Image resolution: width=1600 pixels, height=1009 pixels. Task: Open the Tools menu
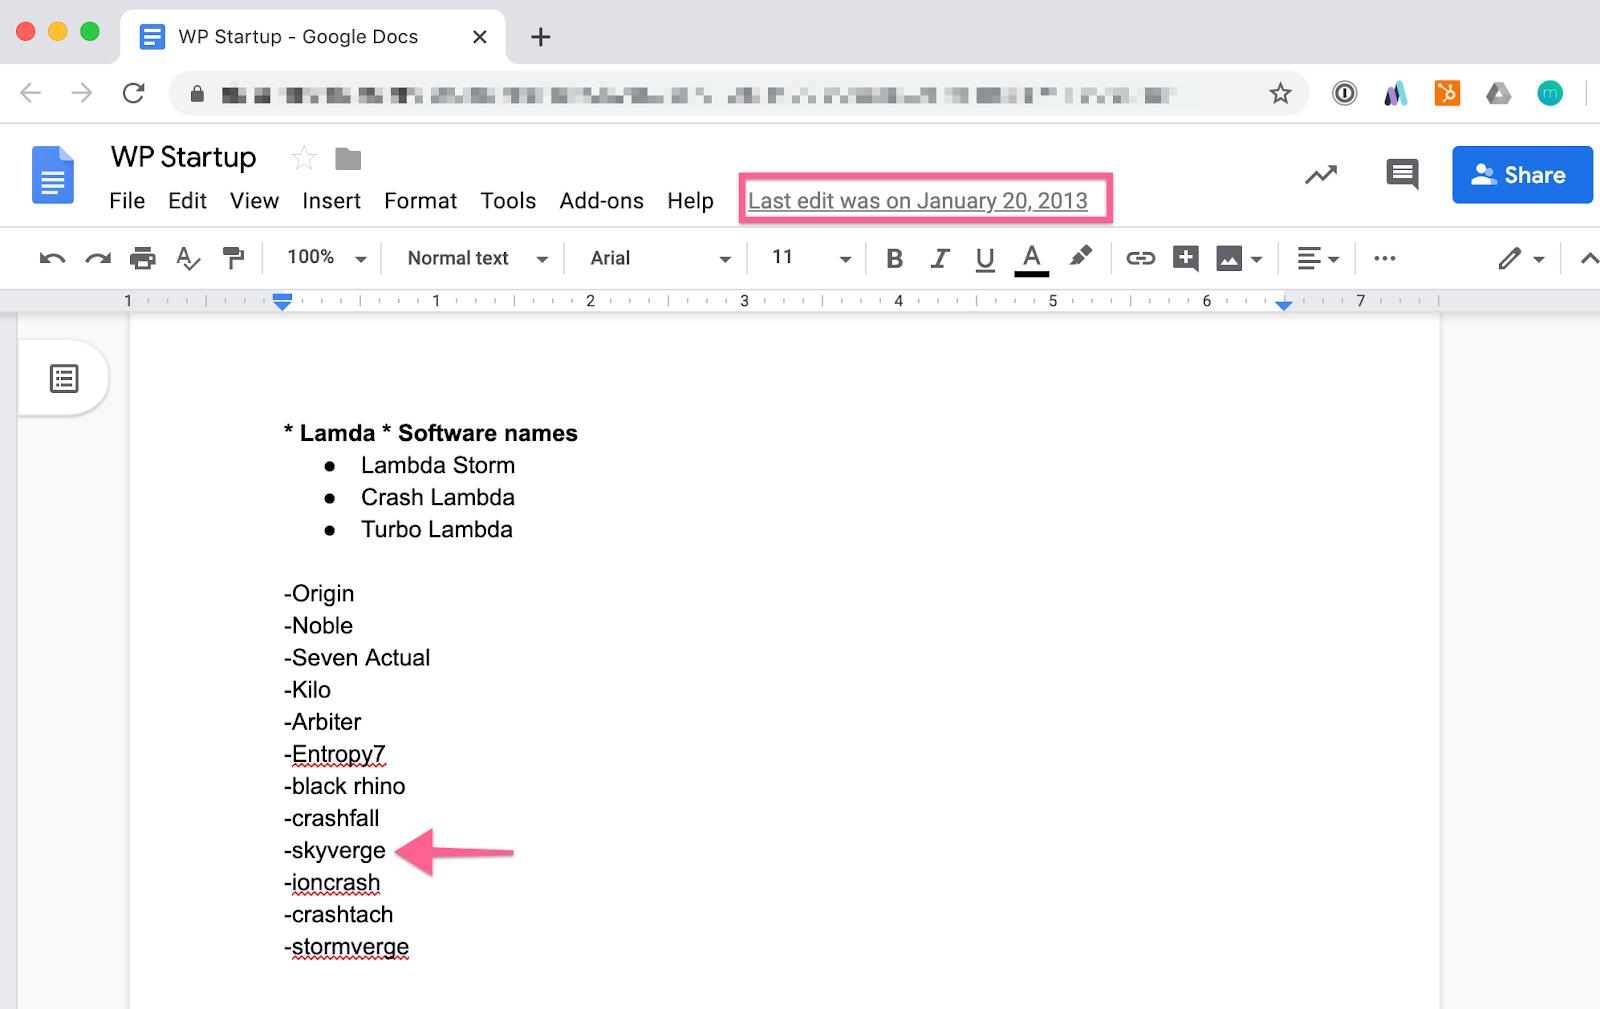coord(508,201)
